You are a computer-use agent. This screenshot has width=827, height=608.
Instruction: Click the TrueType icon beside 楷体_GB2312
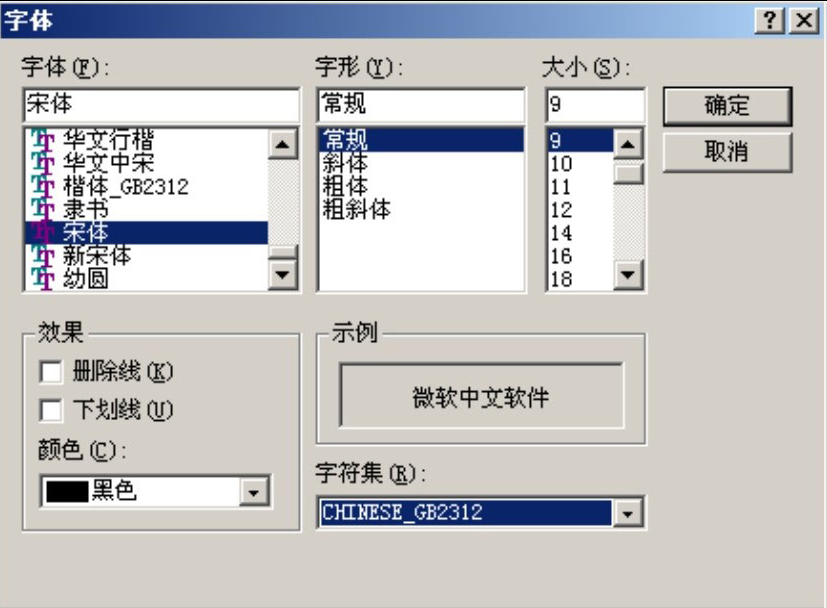[x=43, y=187]
